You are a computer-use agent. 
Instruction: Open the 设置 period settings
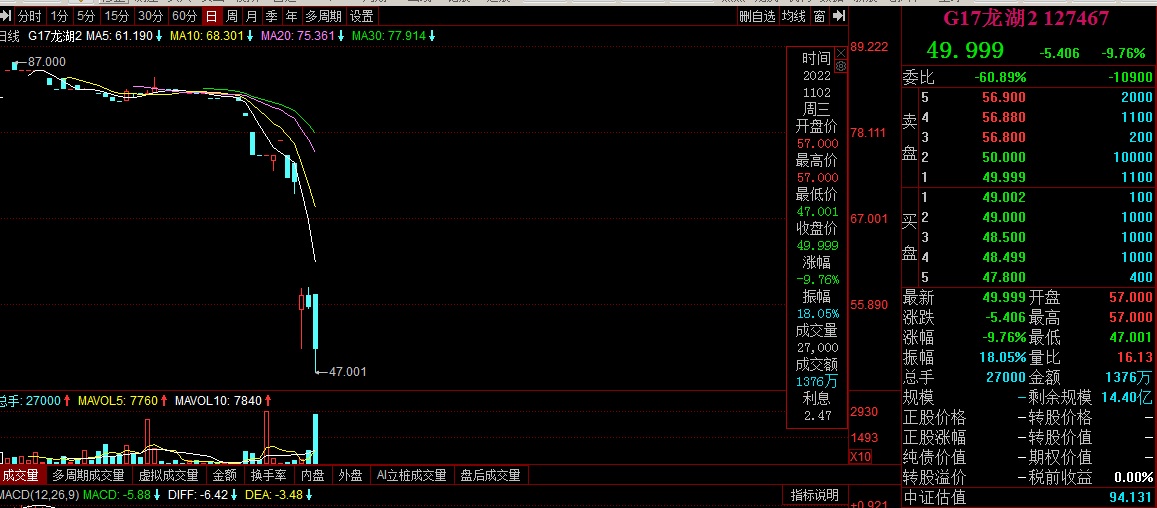(x=362, y=16)
